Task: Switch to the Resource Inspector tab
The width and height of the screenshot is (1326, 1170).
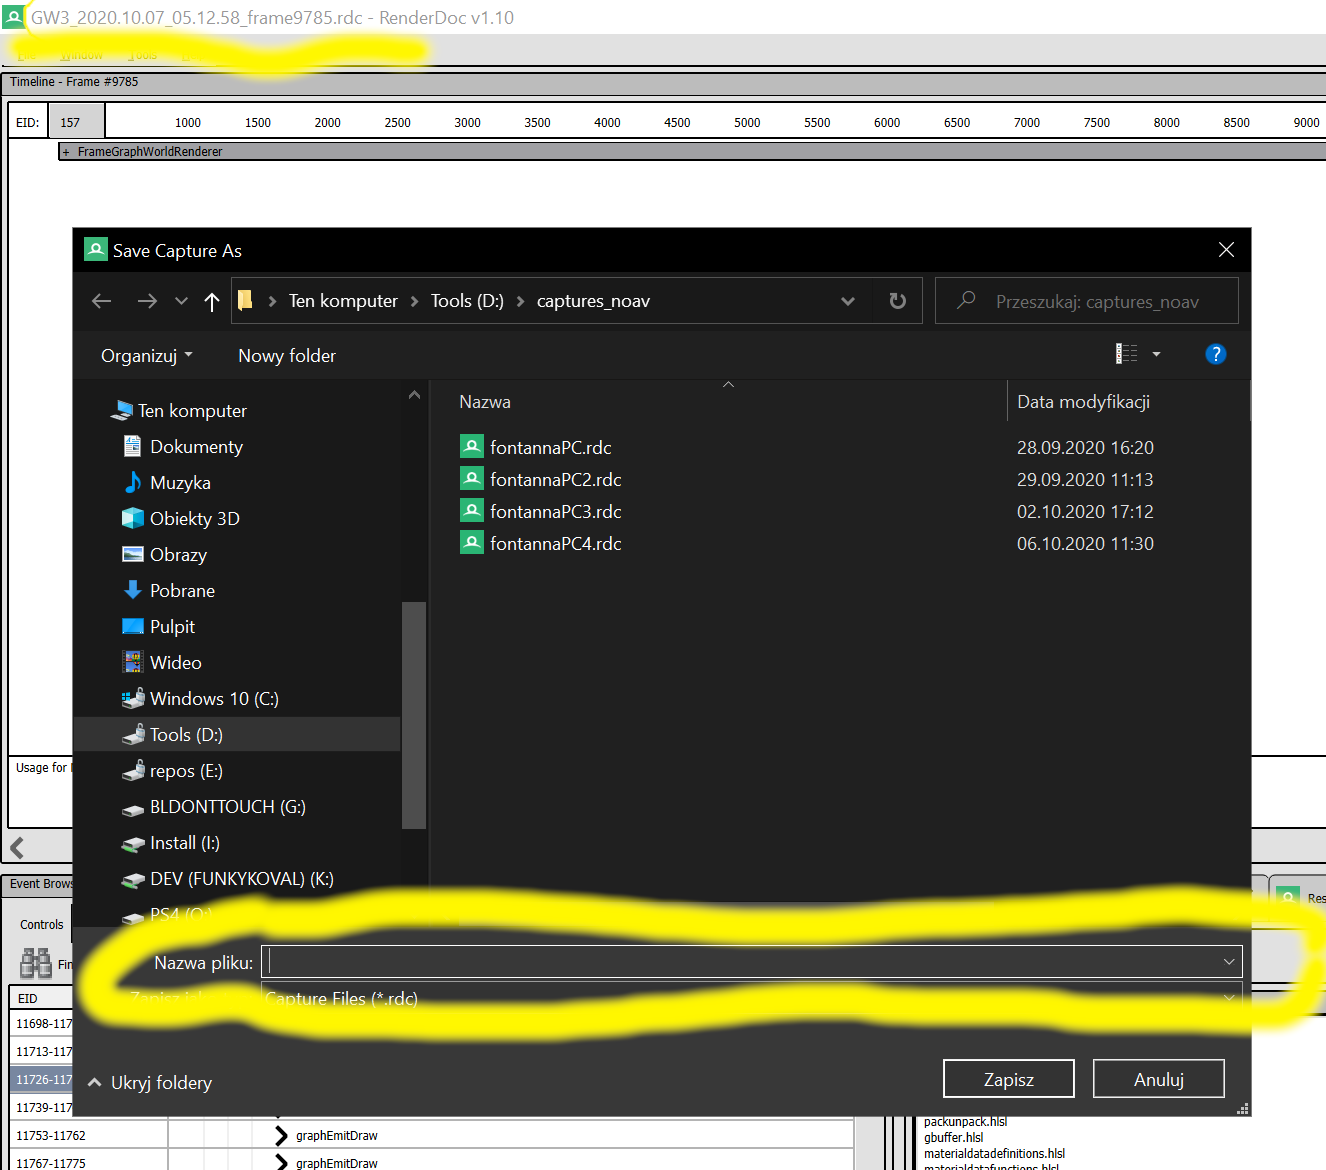Action: [1300, 897]
